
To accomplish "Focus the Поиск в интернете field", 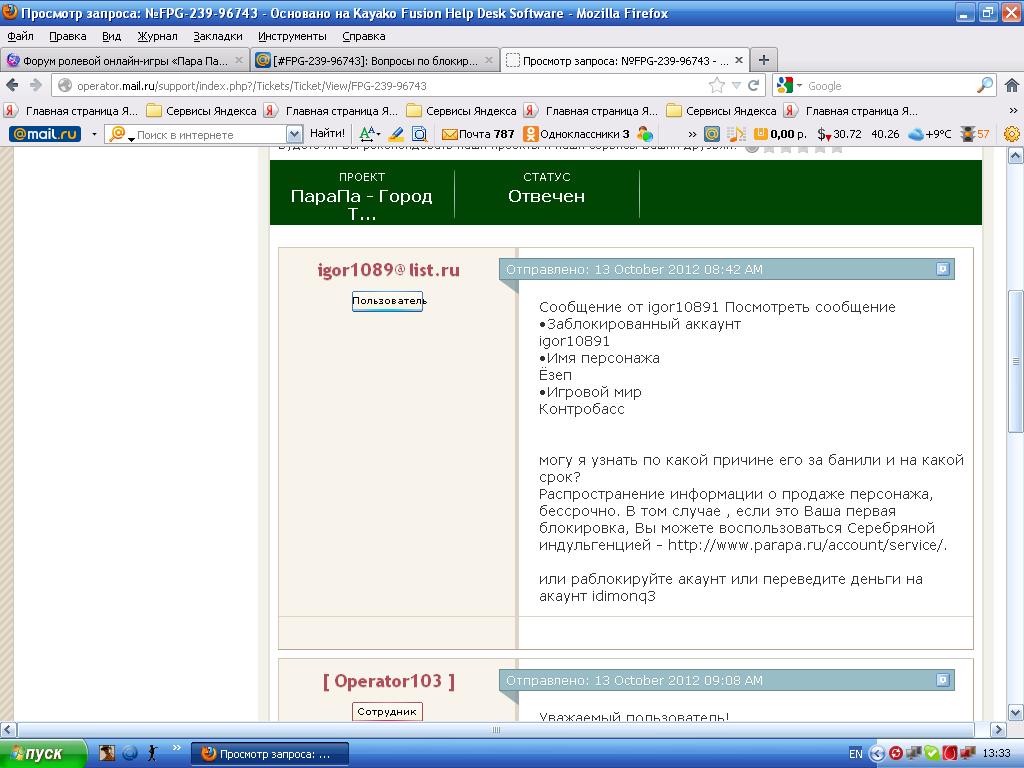I will click(203, 135).
